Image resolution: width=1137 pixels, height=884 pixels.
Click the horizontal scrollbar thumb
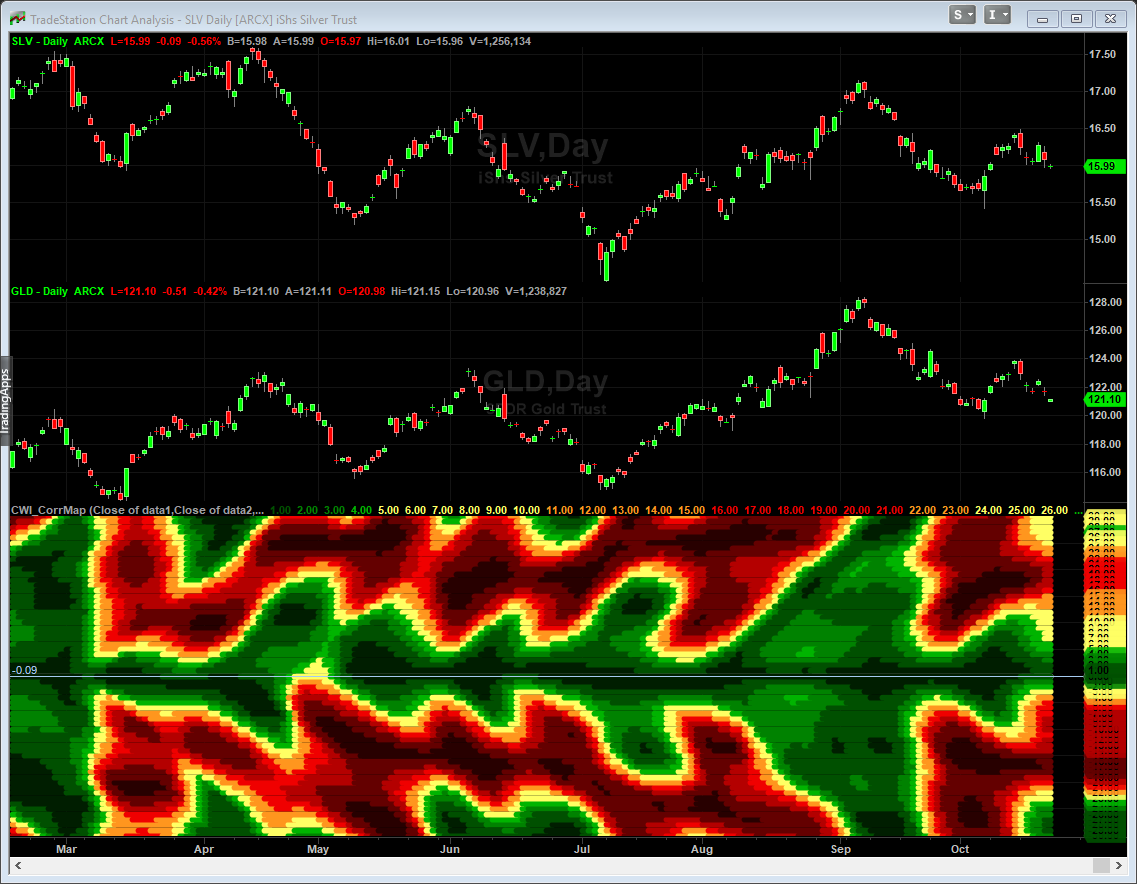click(x=1100, y=864)
